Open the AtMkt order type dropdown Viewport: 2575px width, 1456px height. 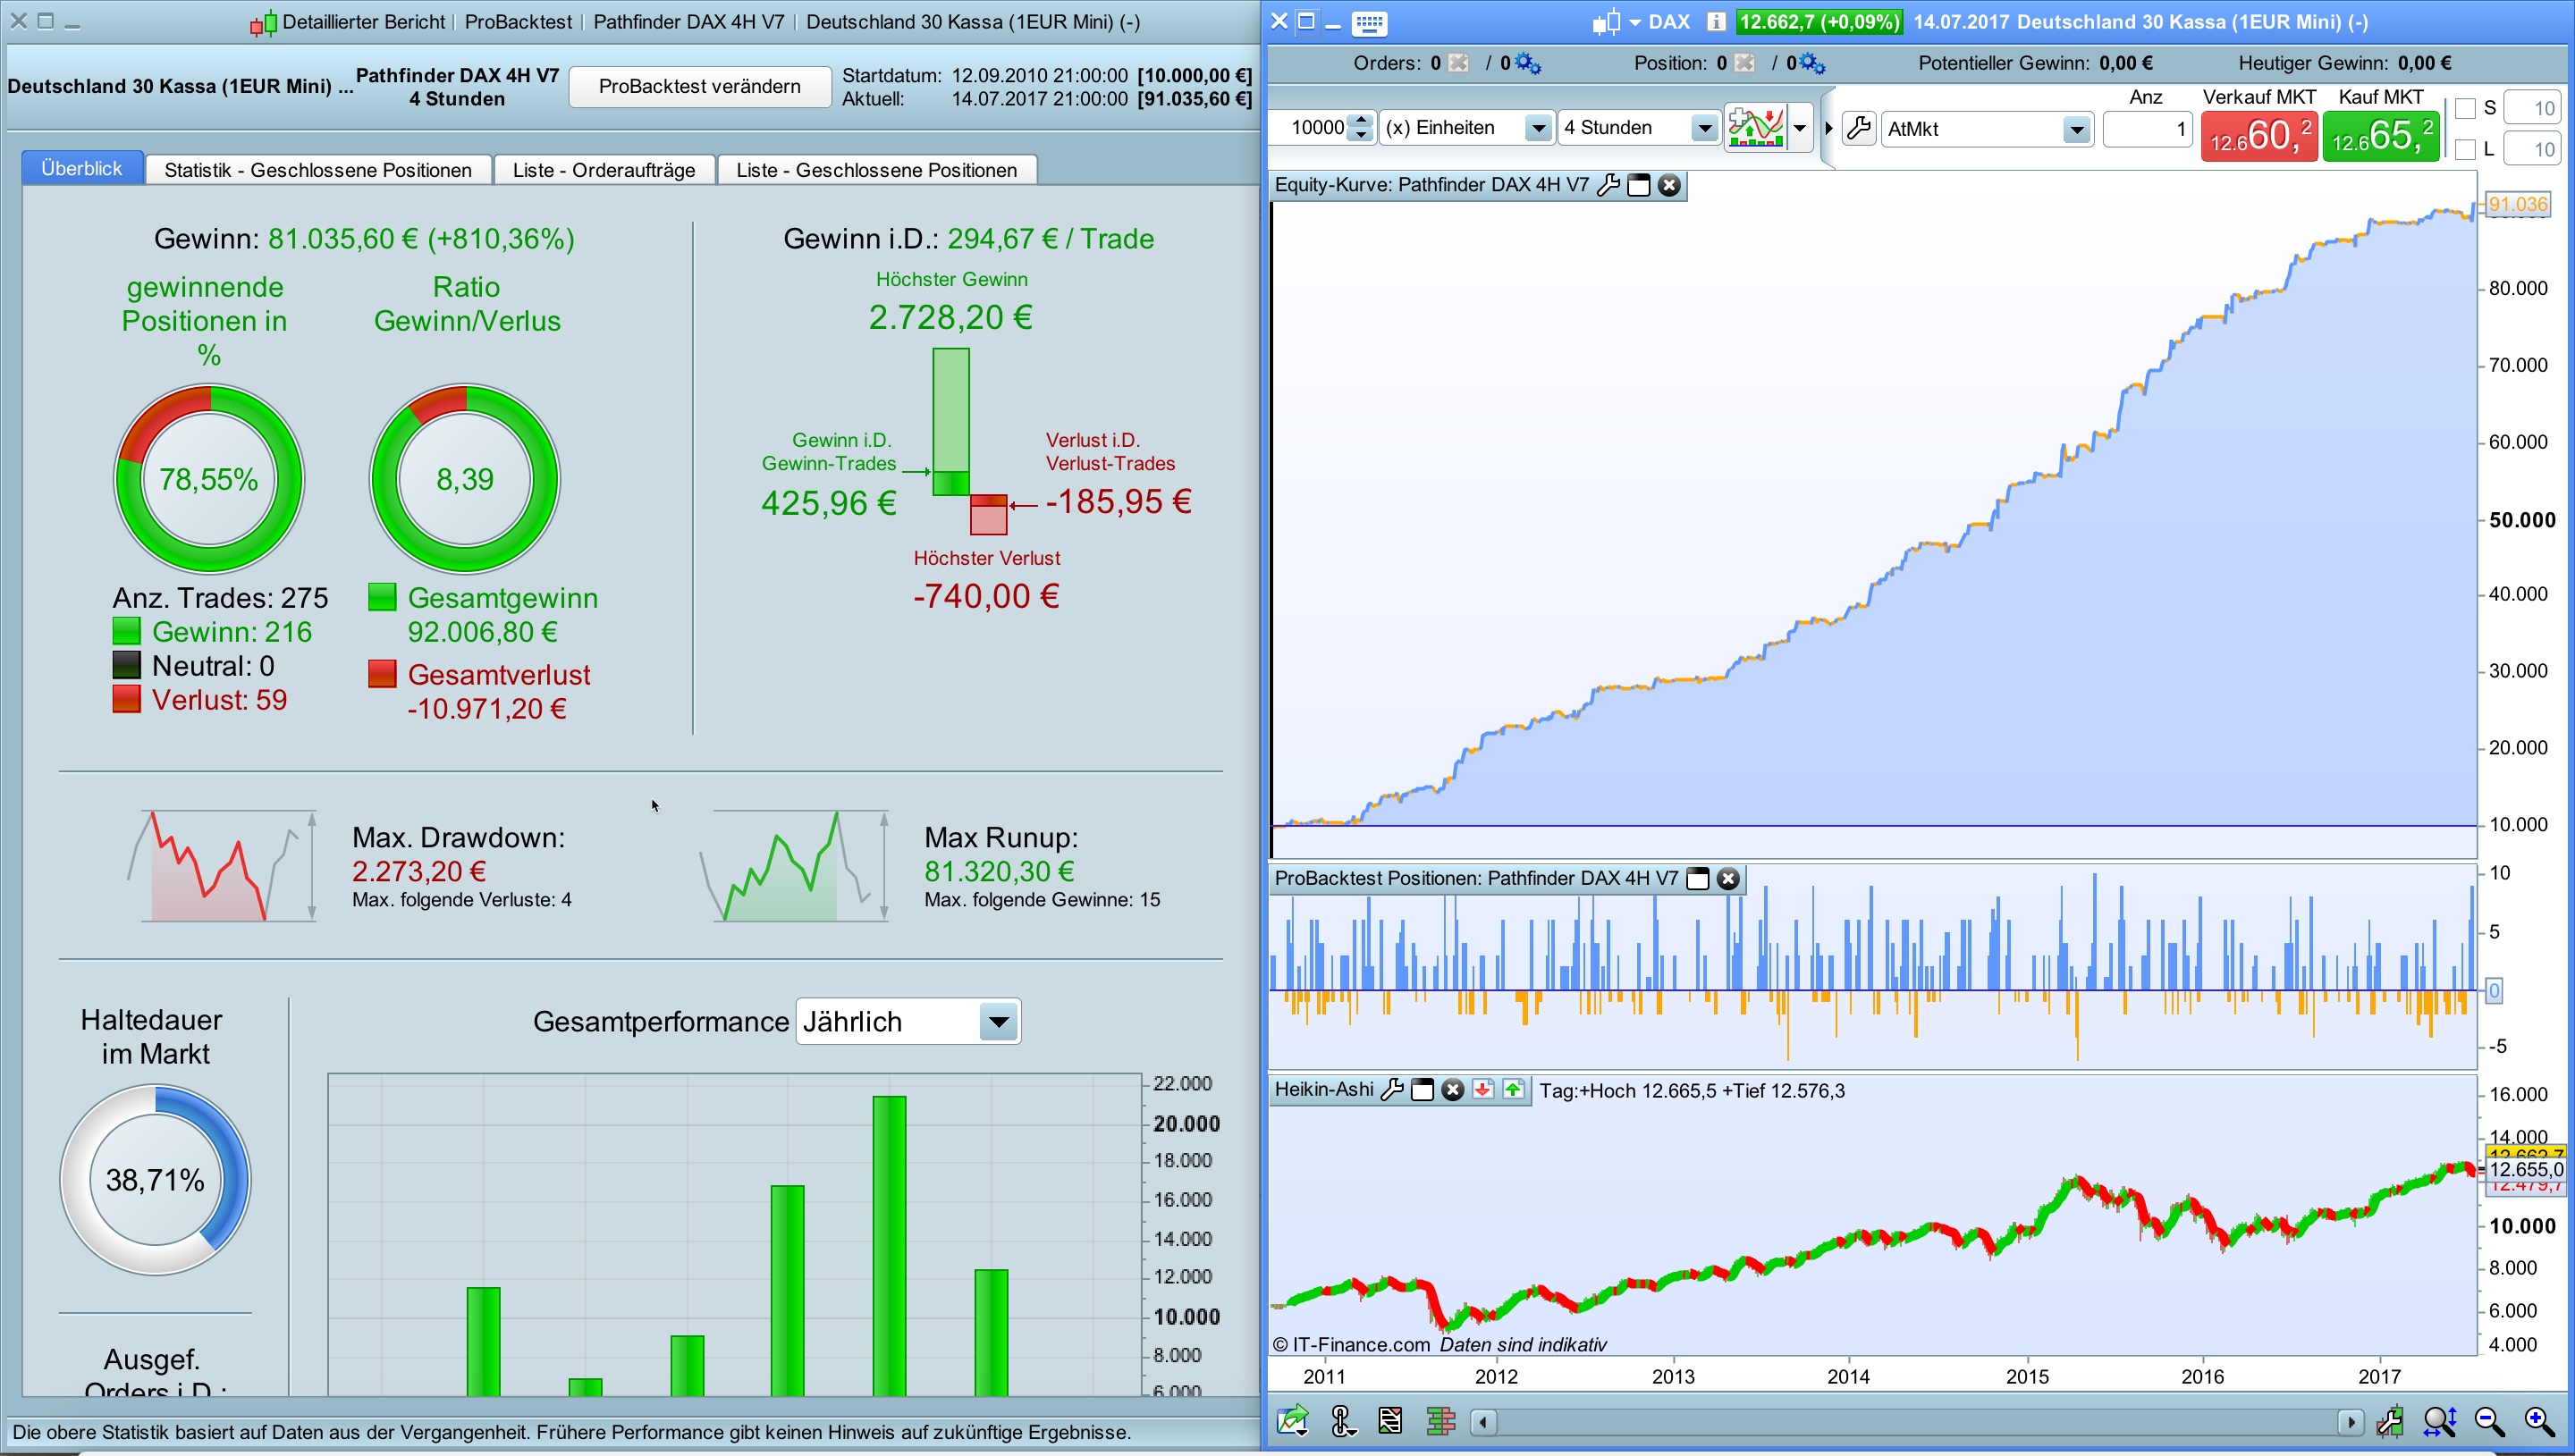click(2076, 129)
